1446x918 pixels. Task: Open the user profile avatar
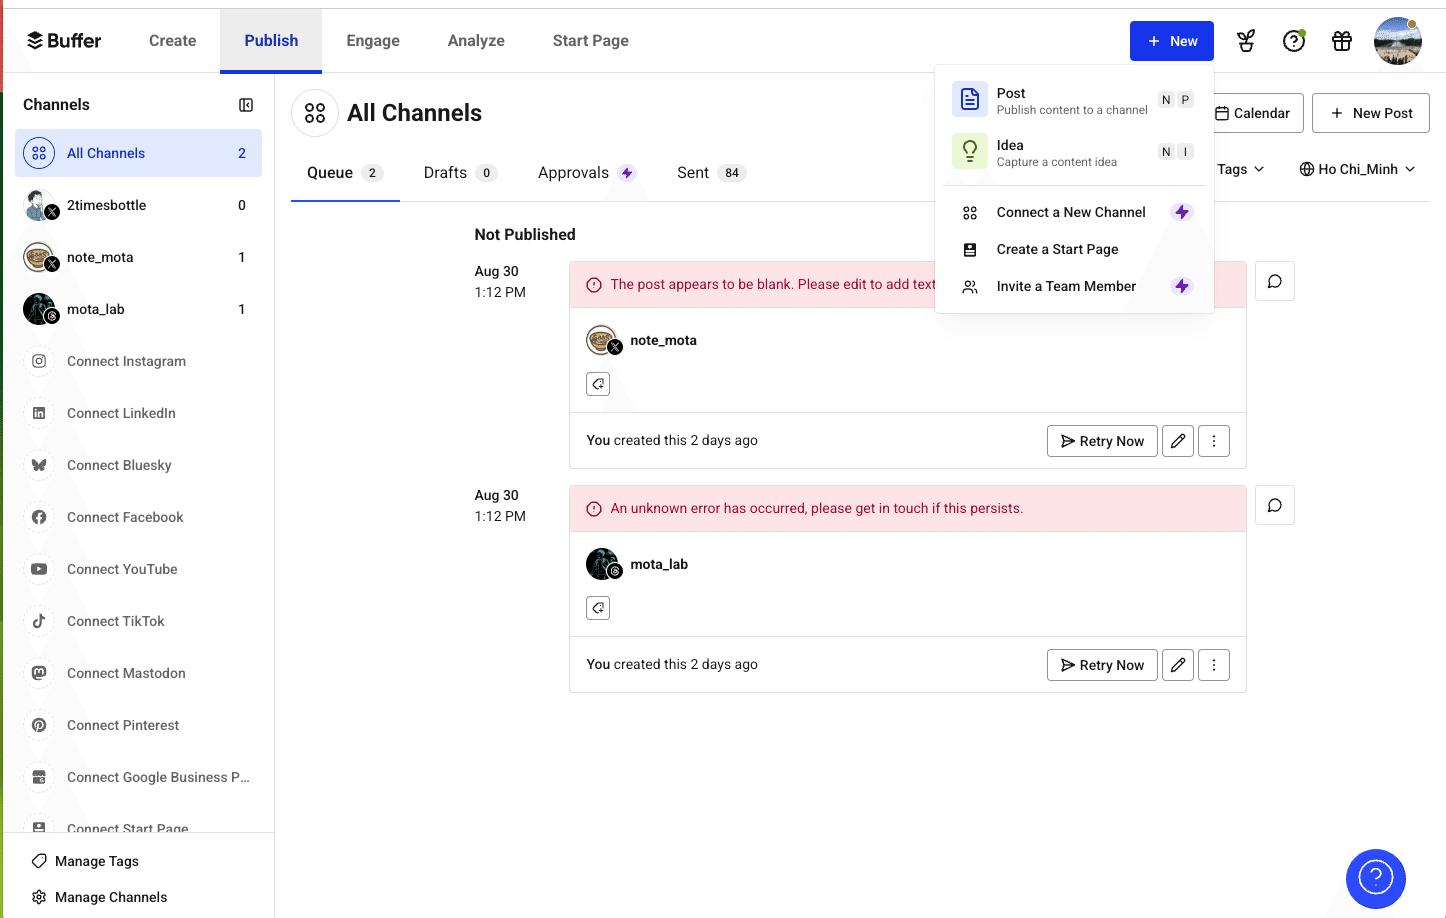tap(1398, 41)
